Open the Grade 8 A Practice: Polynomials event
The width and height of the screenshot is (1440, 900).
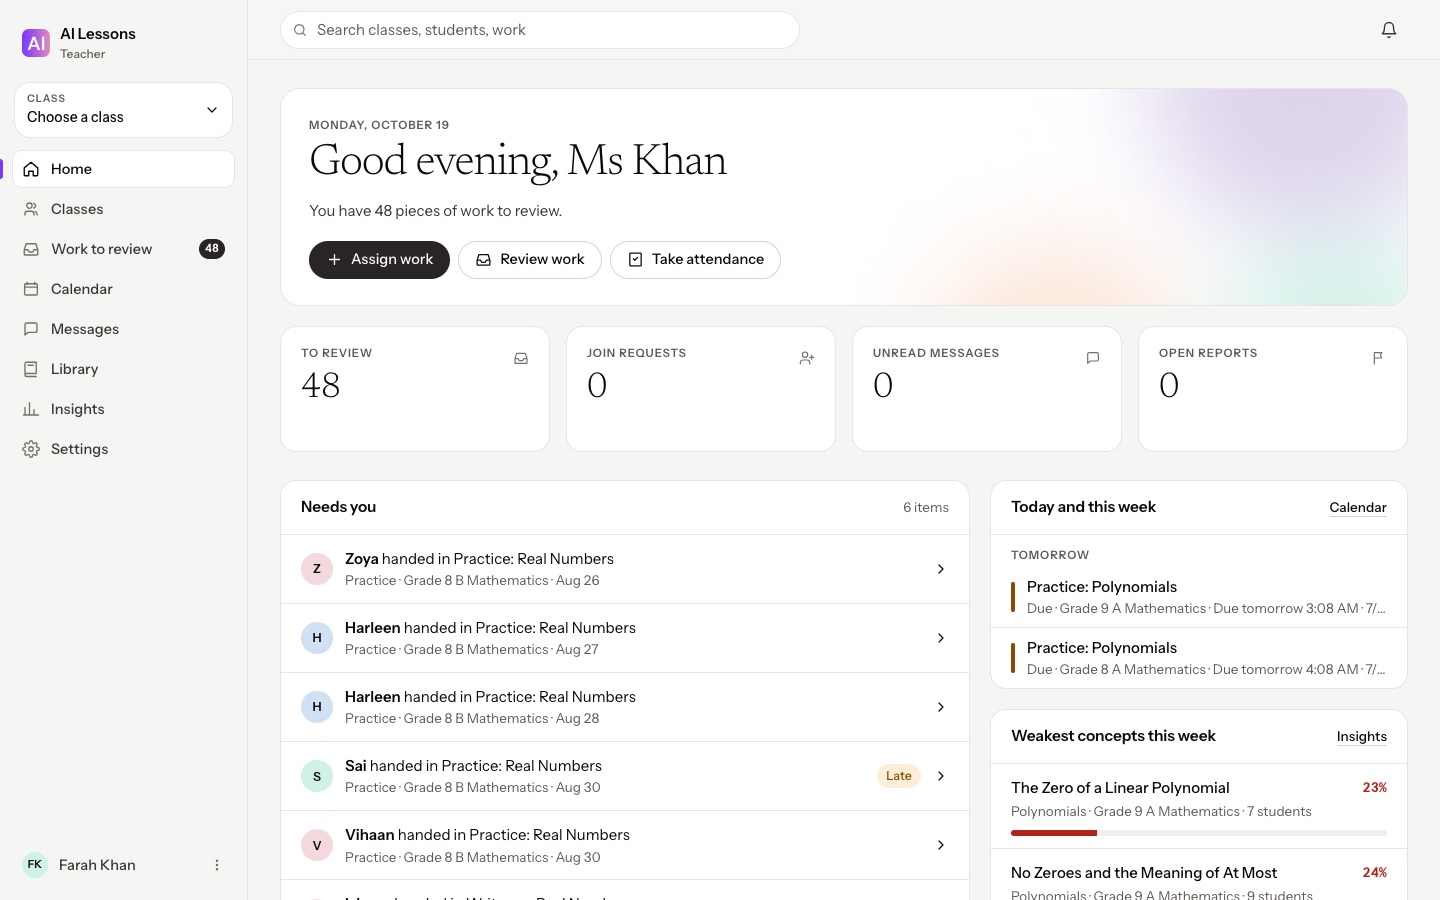1199,658
